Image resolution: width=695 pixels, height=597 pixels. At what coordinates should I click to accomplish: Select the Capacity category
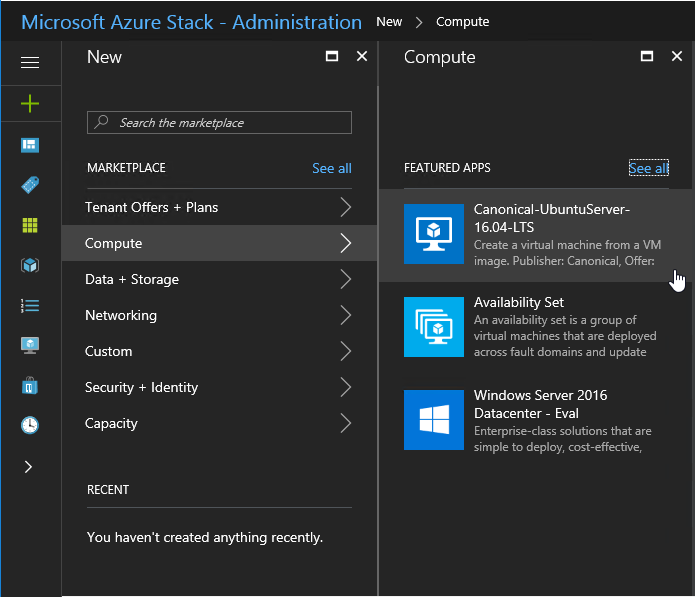[219, 423]
